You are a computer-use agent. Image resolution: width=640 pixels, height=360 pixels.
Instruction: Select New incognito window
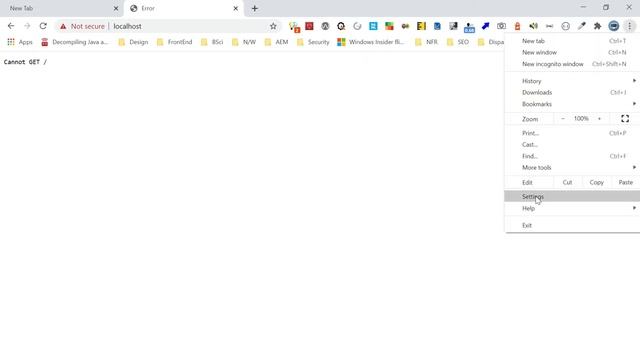pyautogui.click(x=572, y=64)
